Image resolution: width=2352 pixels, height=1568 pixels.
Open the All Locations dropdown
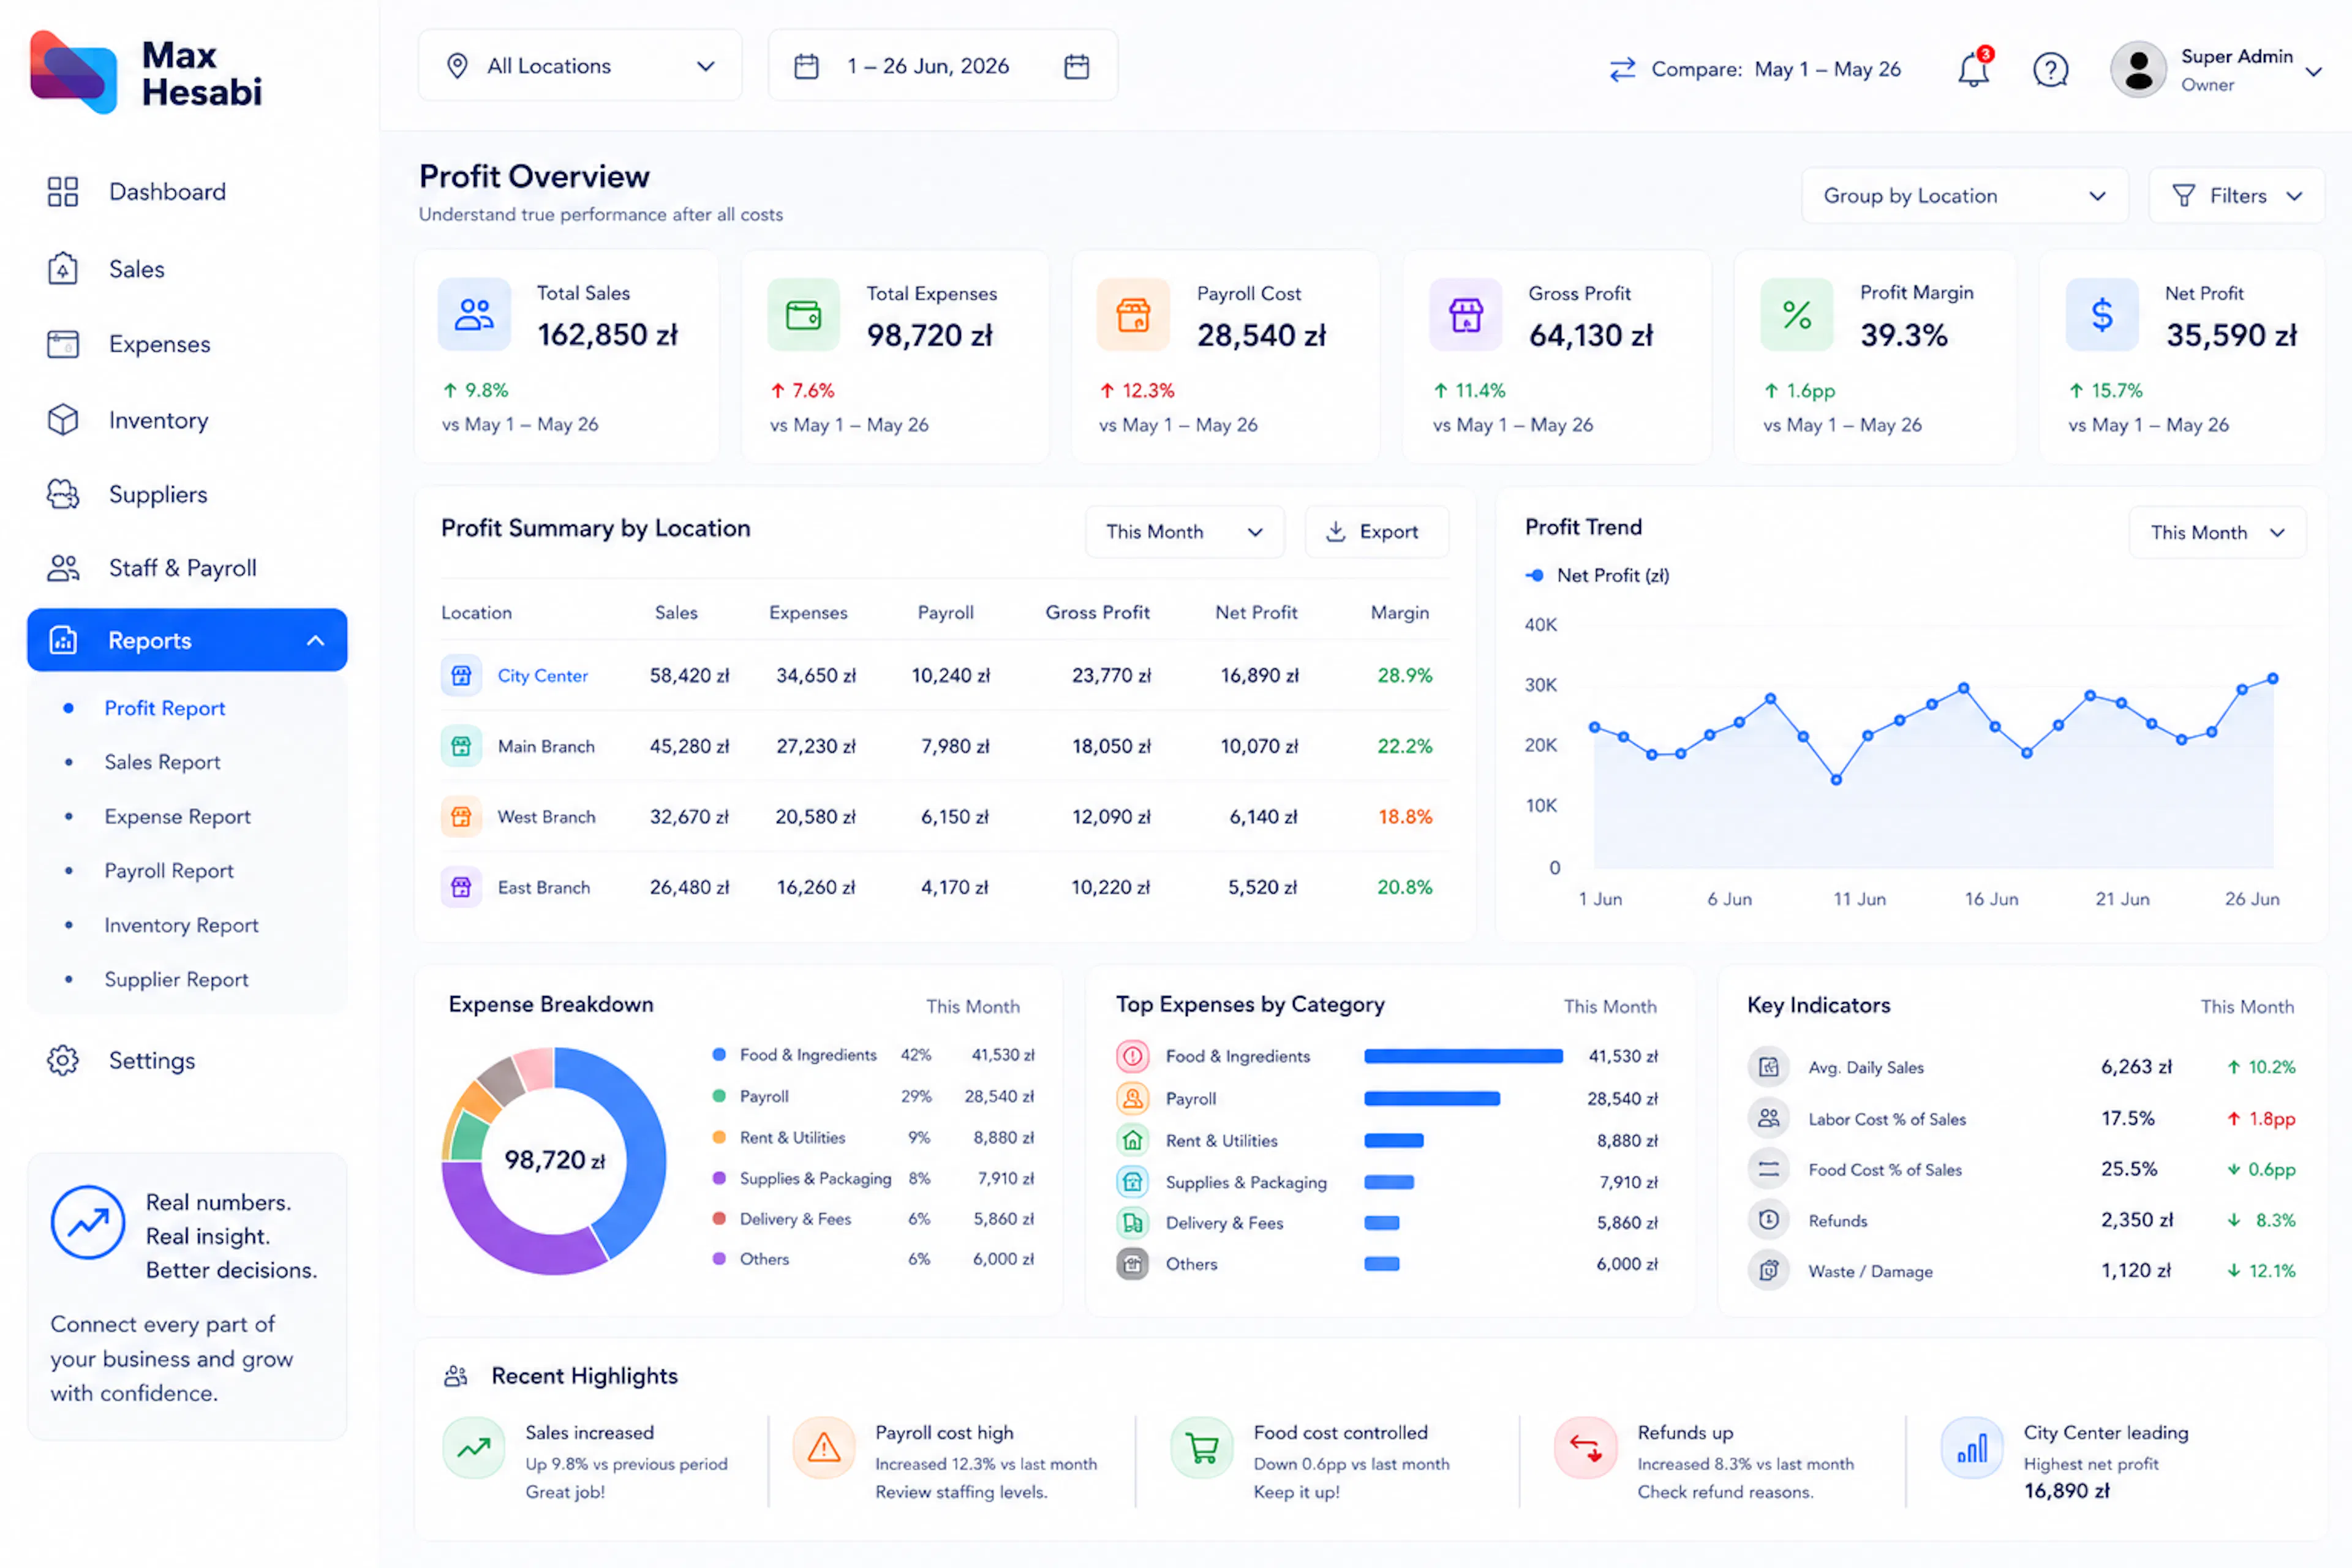[580, 66]
